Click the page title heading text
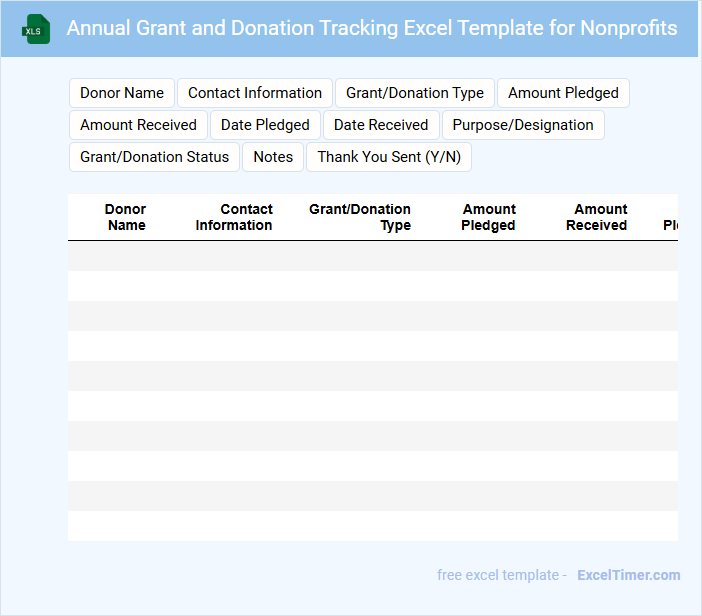The height and width of the screenshot is (616, 702). (372, 28)
